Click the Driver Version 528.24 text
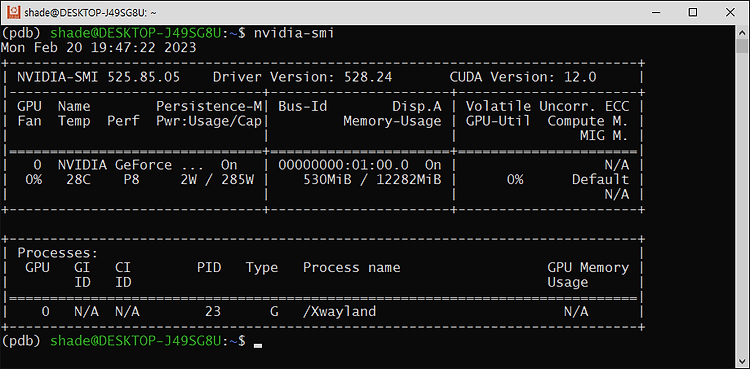 (x=302, y=77)
